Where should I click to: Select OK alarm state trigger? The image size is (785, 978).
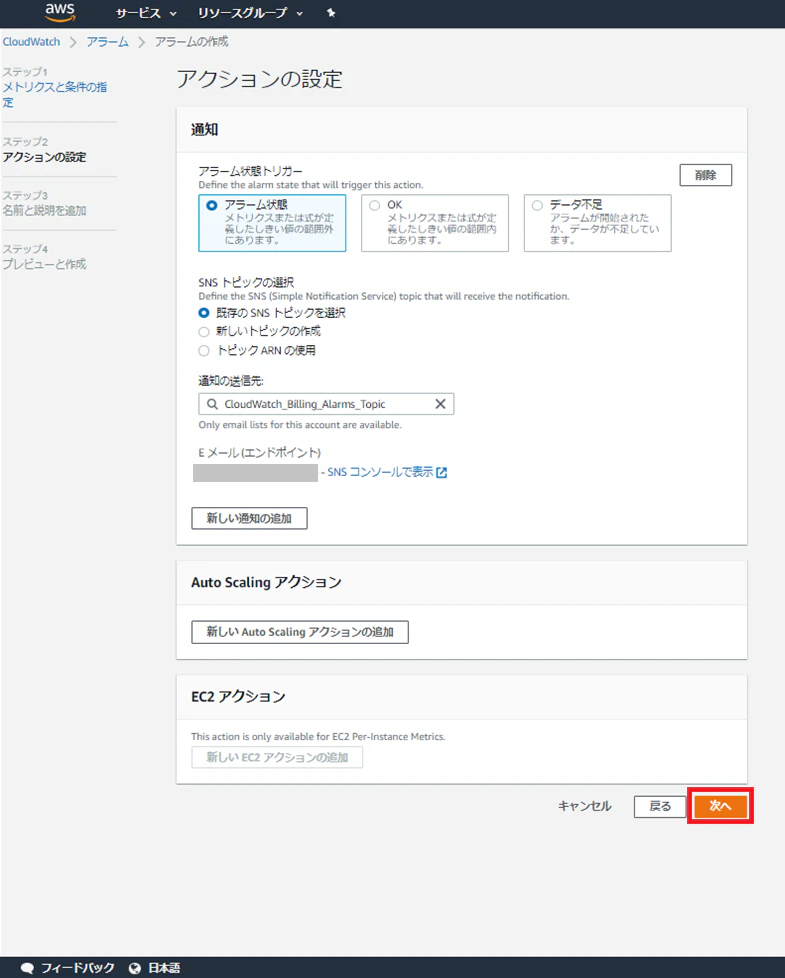pyautogui.click(x=435, y=223)
